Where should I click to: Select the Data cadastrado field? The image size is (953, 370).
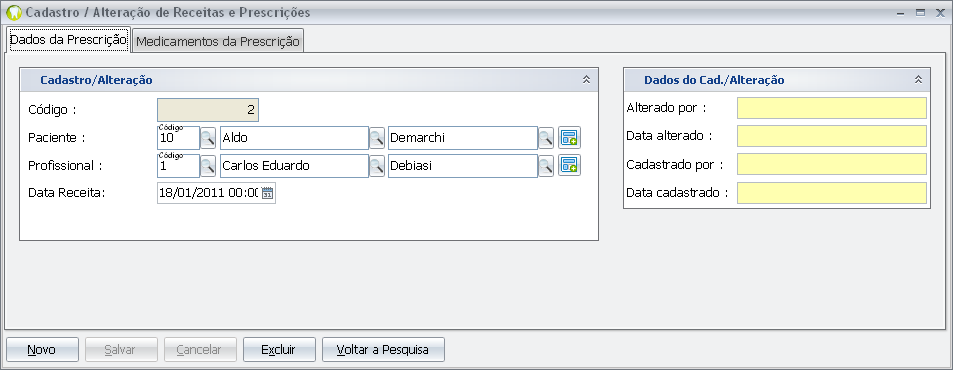831,193
